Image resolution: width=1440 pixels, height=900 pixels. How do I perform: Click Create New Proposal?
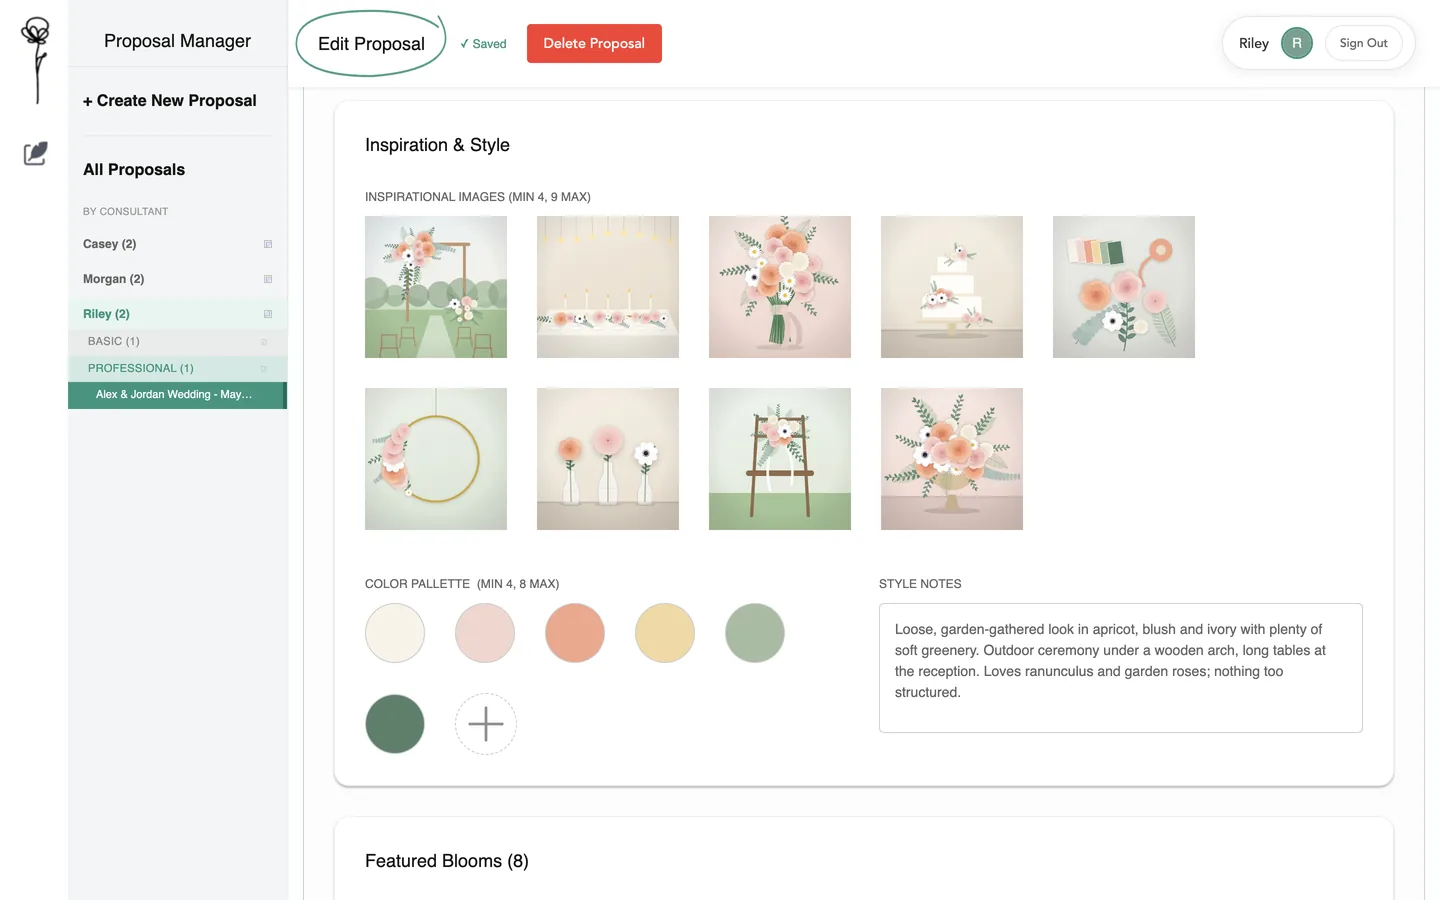[x=170, y=101]
